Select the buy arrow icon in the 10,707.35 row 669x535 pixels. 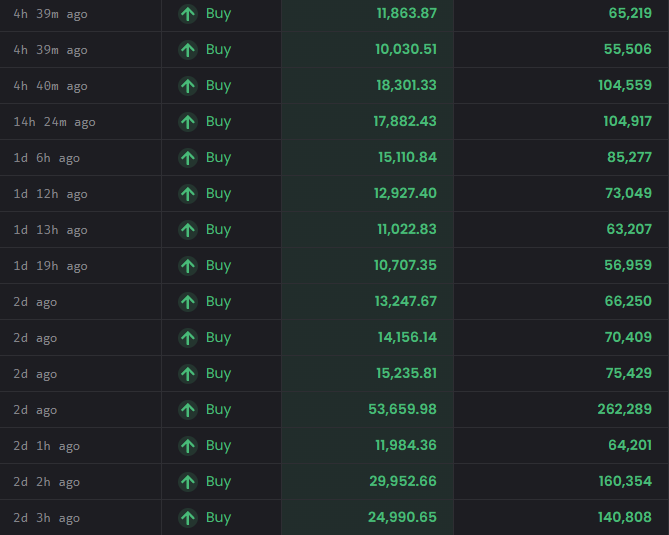[x=188, y=266]
